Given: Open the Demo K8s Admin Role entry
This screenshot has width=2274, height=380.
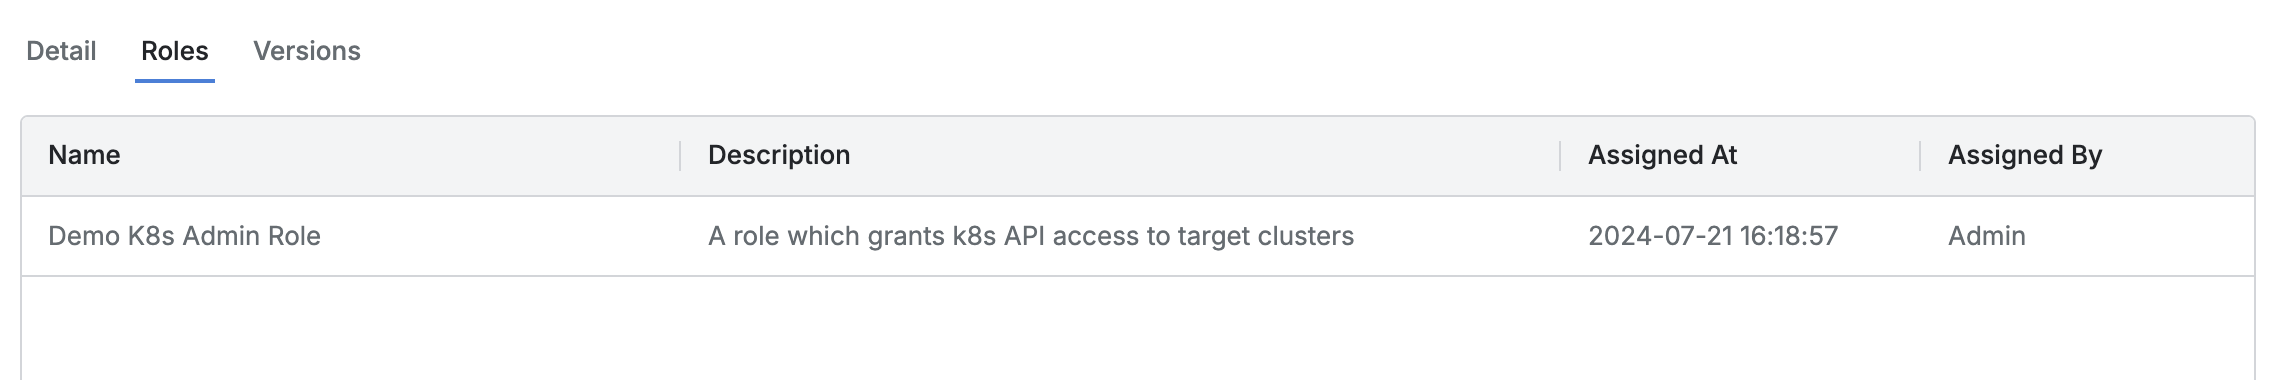Looking at the screenshot, I should (x=184, y=236).
